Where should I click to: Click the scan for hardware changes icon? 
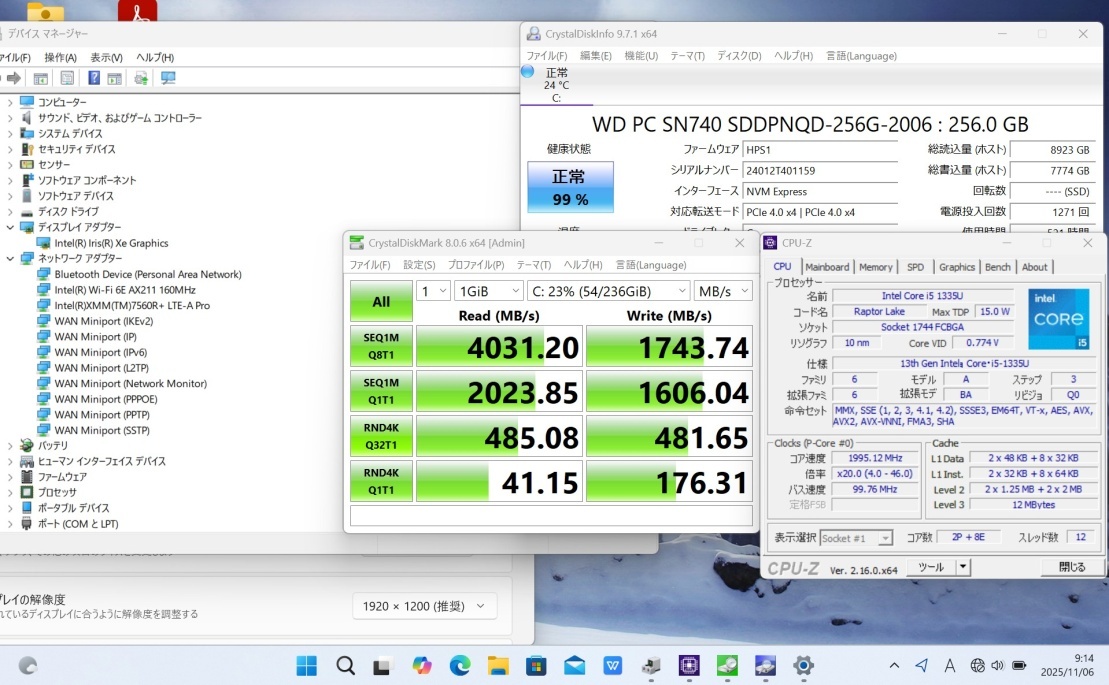pyautogui.click(x=168, y=78)
